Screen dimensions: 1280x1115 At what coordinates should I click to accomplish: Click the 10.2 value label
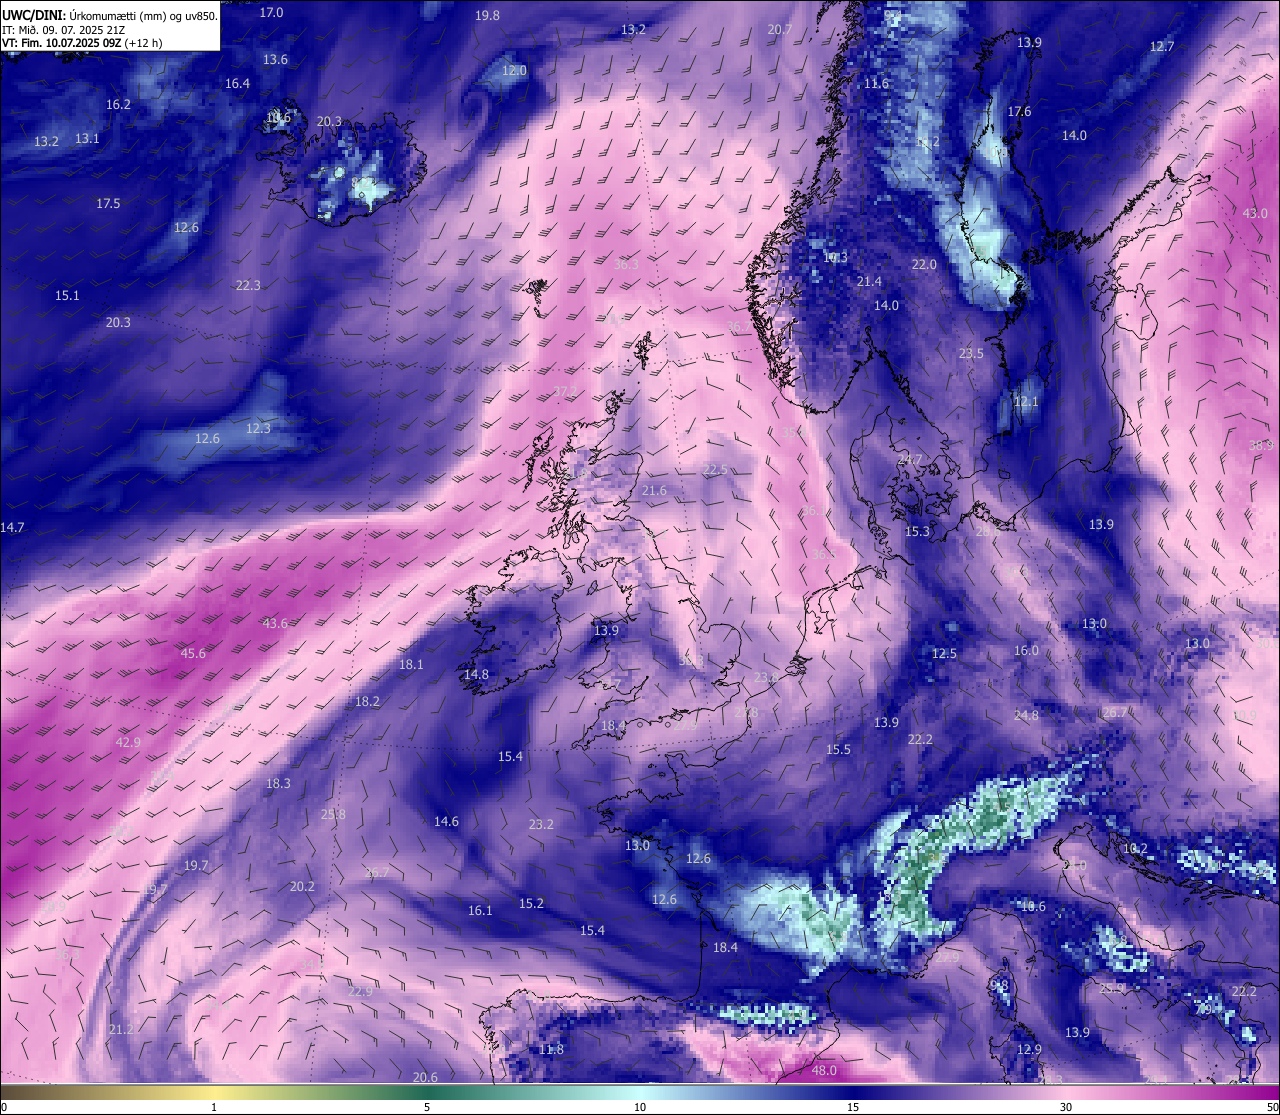coord(1135,849)
